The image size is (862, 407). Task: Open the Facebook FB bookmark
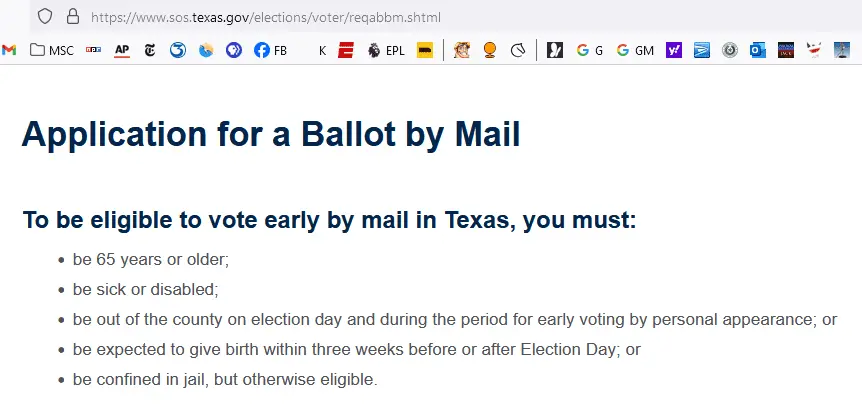[x=270, y=49]
